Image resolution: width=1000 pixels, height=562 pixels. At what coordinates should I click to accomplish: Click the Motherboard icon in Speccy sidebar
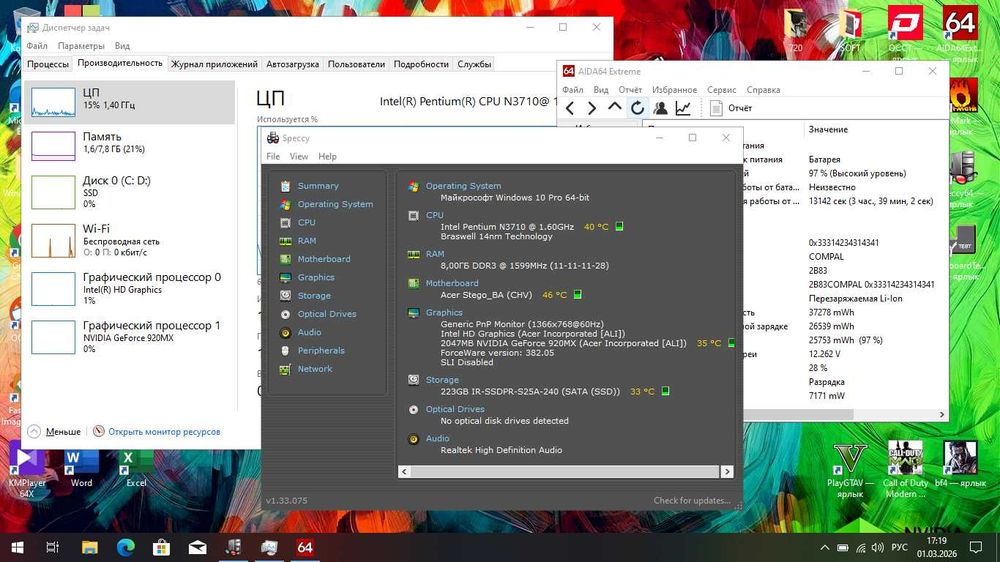point(285,259)
